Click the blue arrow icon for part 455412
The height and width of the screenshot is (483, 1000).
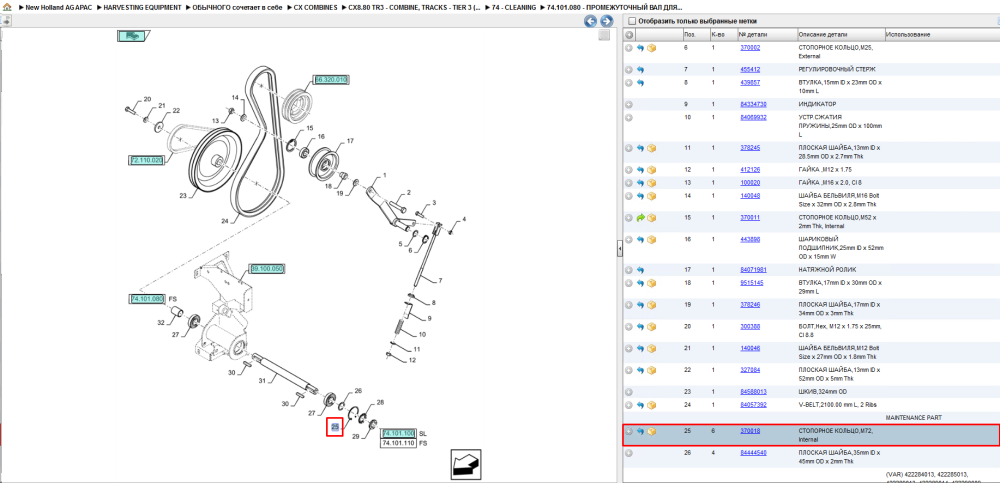640,70
